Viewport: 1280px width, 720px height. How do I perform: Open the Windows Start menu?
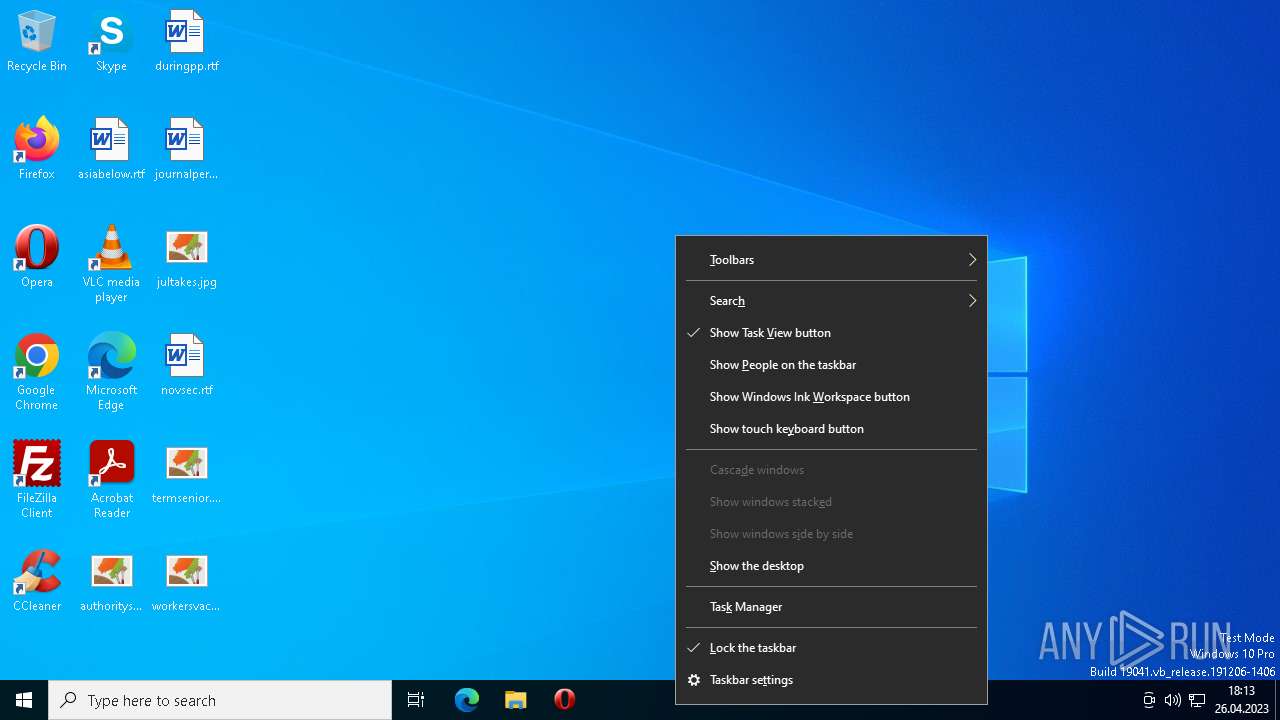coord(24,700)
